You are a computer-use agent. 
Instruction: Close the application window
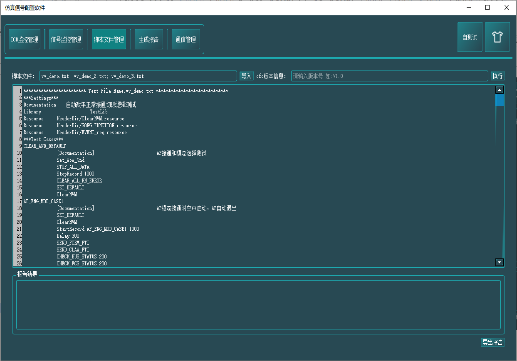coord(506,7)
